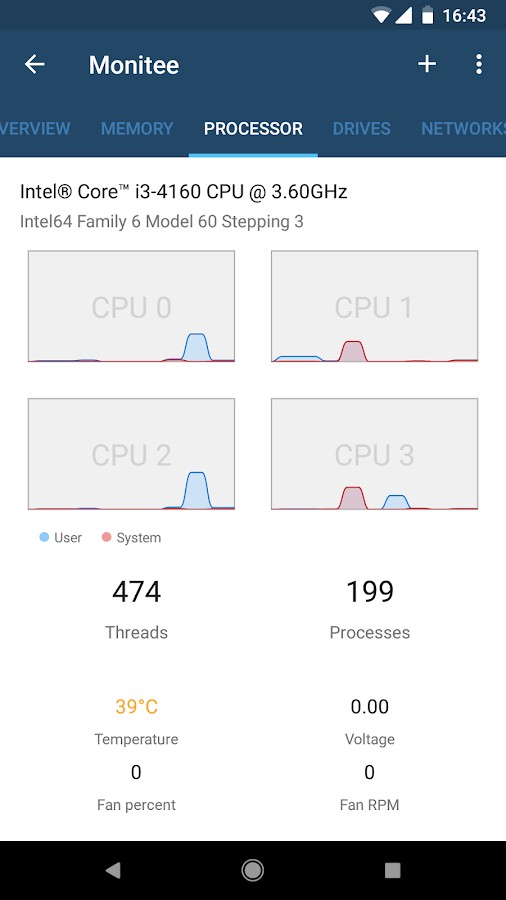Open the three-dot overflow menu

click(479, 64)
